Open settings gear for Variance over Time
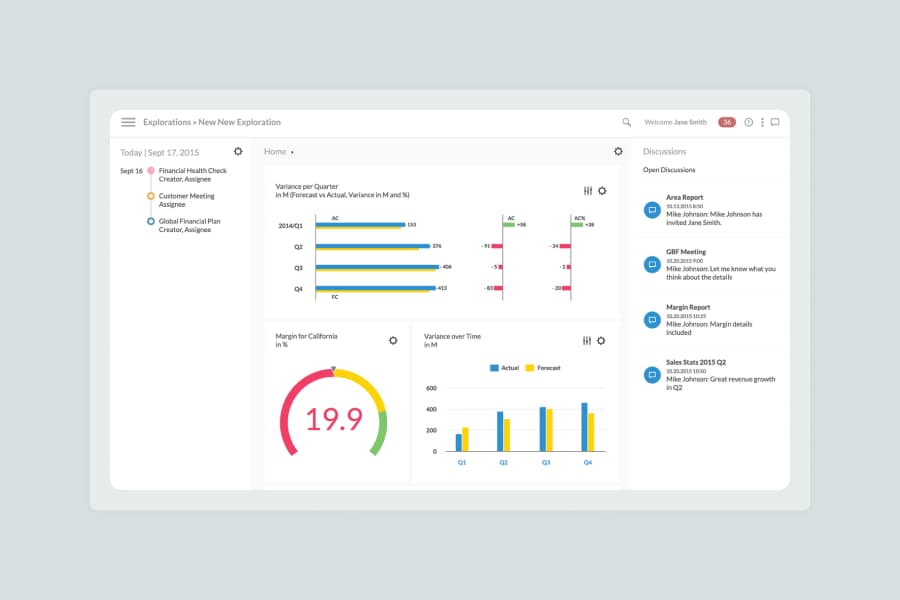 601,341
